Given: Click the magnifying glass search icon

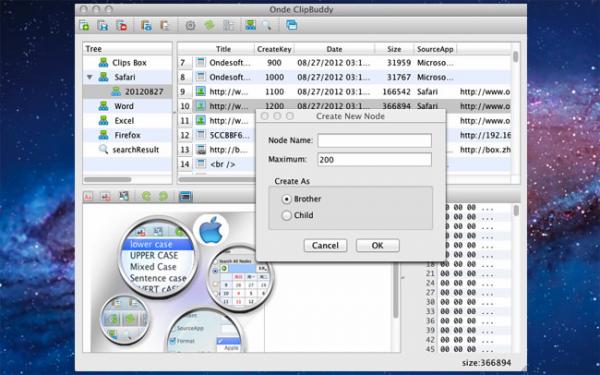Looking at the screenshot, I should coord(267,26).
